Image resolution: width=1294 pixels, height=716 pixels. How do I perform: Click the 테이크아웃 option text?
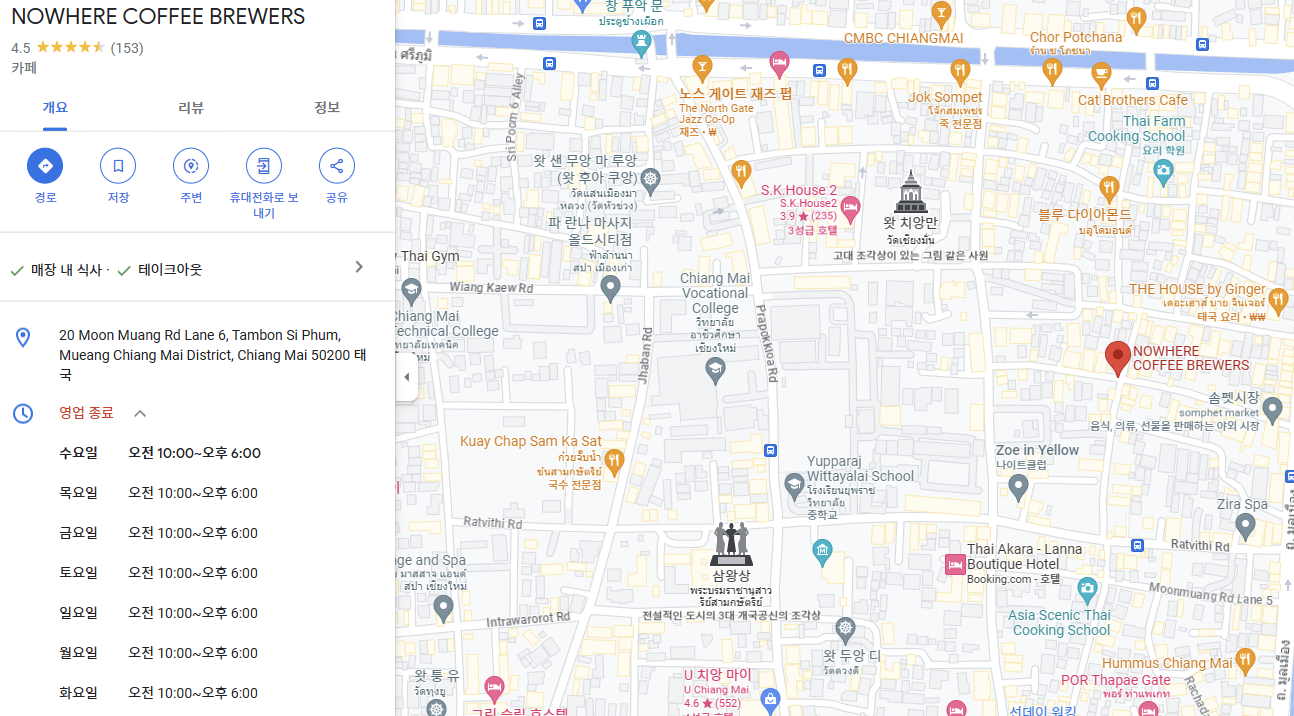pyautogui.click(x=170, y=270)
